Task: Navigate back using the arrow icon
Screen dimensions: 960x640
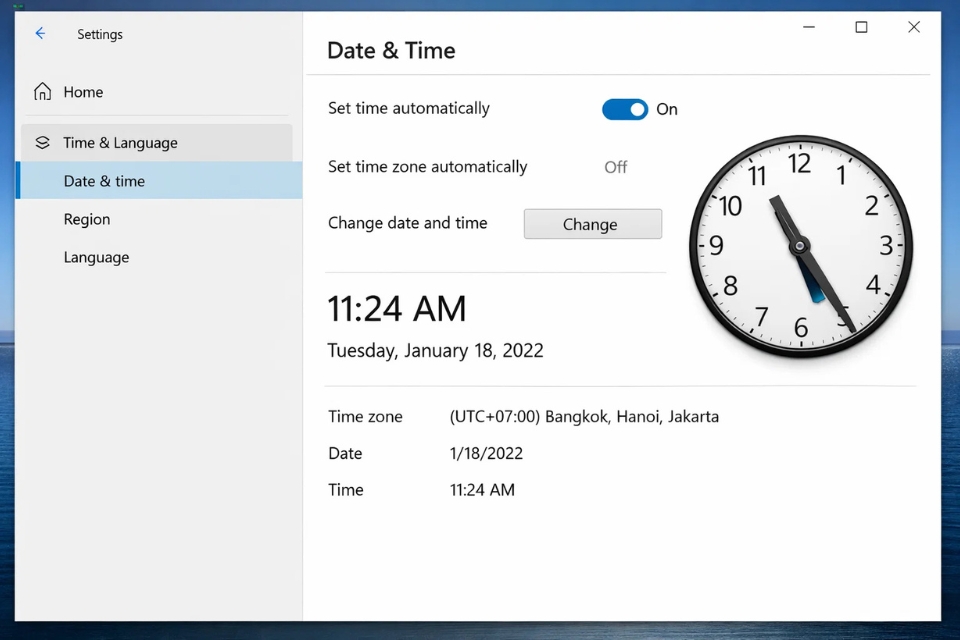Action: click(x=38, y=33)
